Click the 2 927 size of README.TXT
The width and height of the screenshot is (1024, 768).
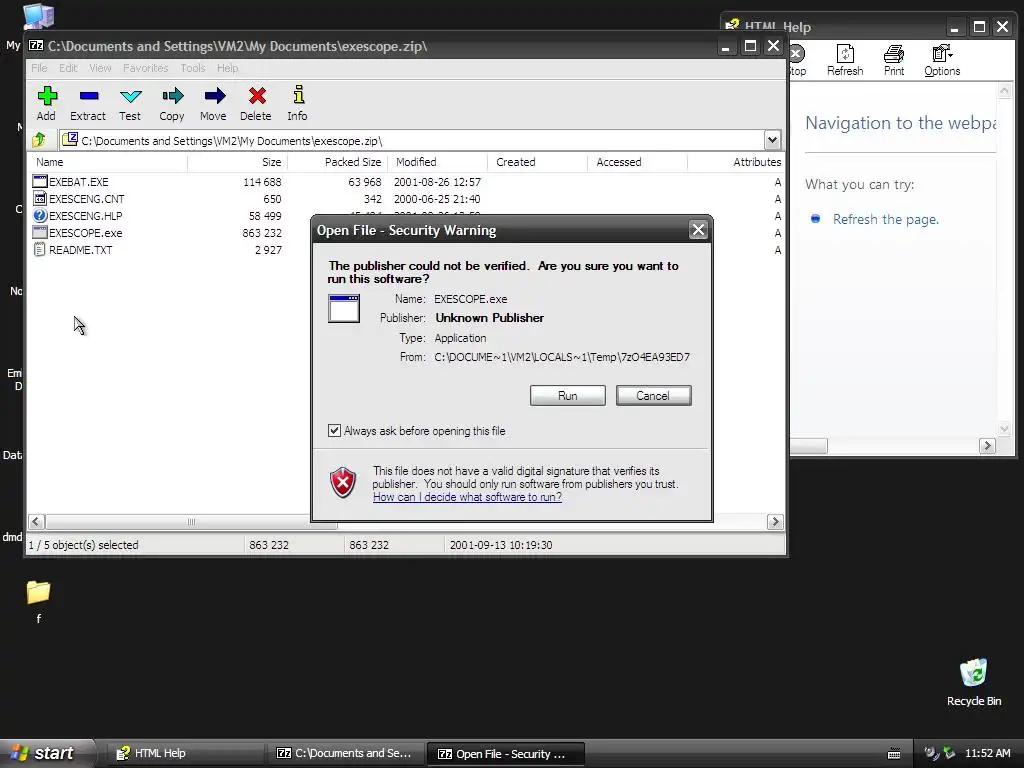(268, 250)
